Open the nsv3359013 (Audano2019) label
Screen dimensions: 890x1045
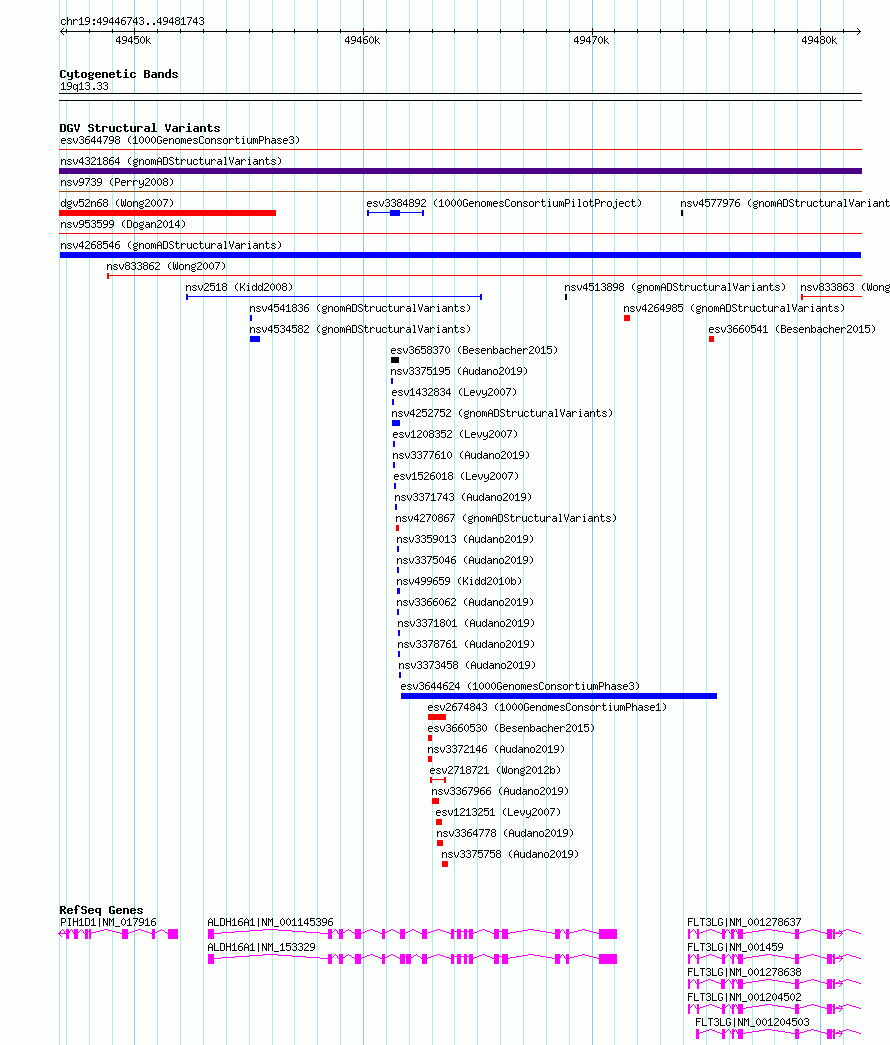[465, 539]
